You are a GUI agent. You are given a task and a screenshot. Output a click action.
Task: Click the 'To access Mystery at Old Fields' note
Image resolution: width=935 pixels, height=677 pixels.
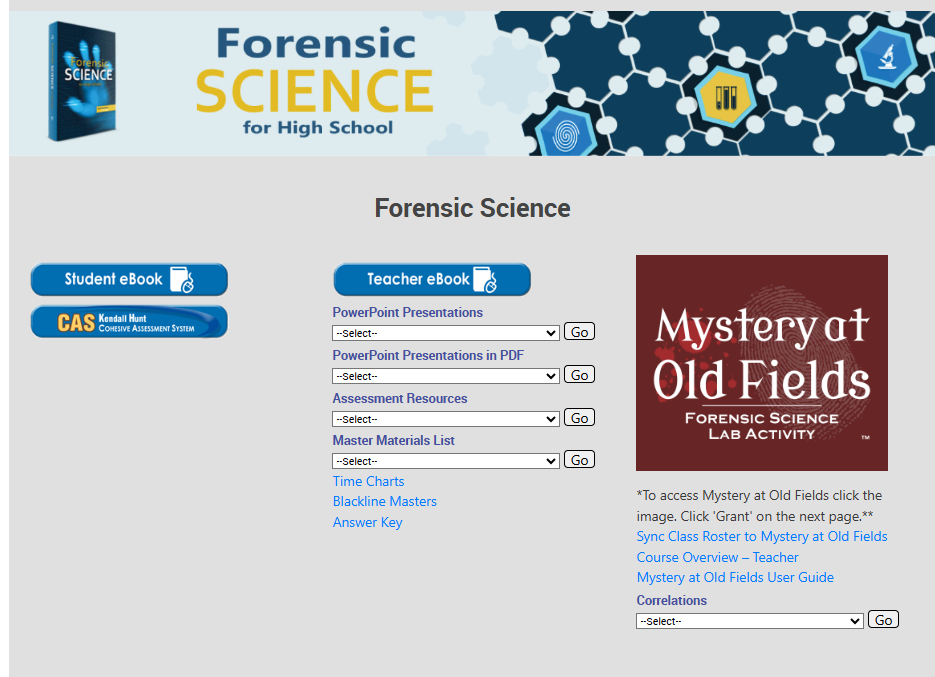(759, 506)
